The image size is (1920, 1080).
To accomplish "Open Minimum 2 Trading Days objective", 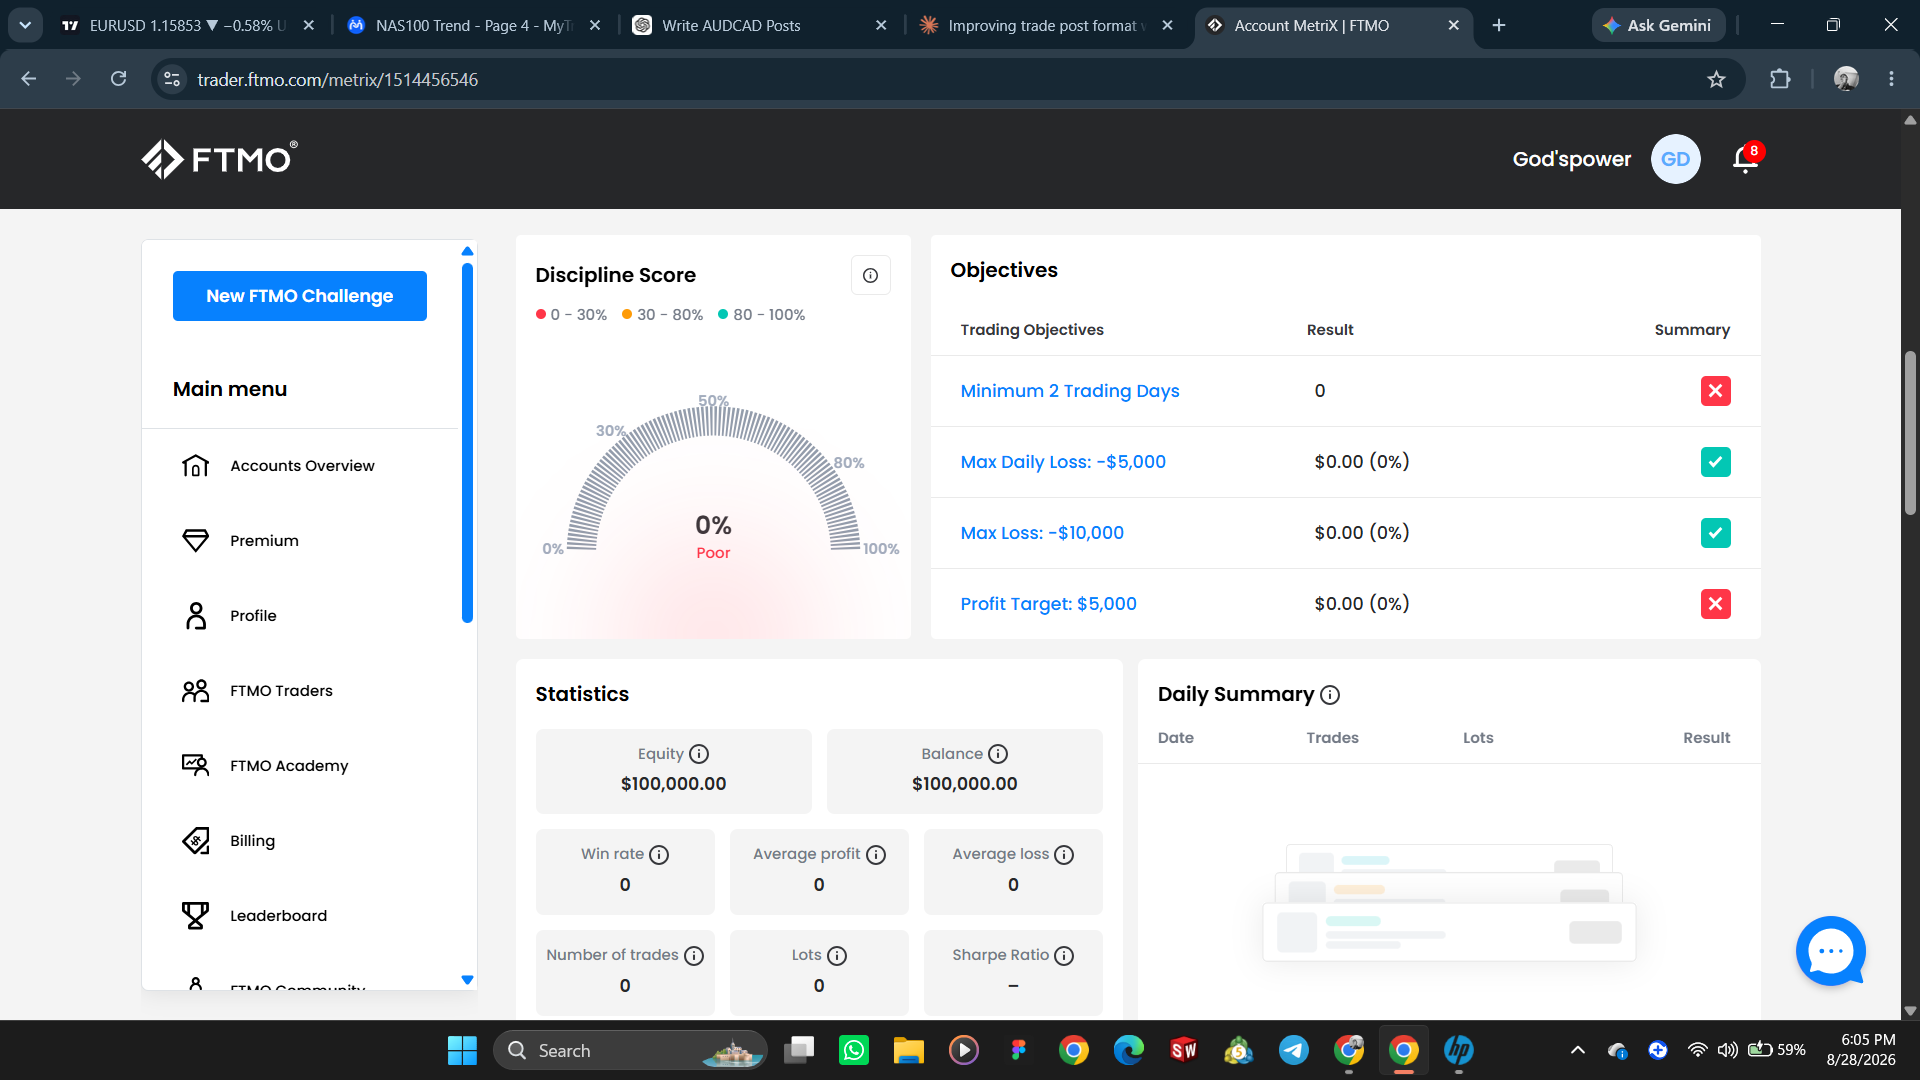I will click(x=1070, y=391).
